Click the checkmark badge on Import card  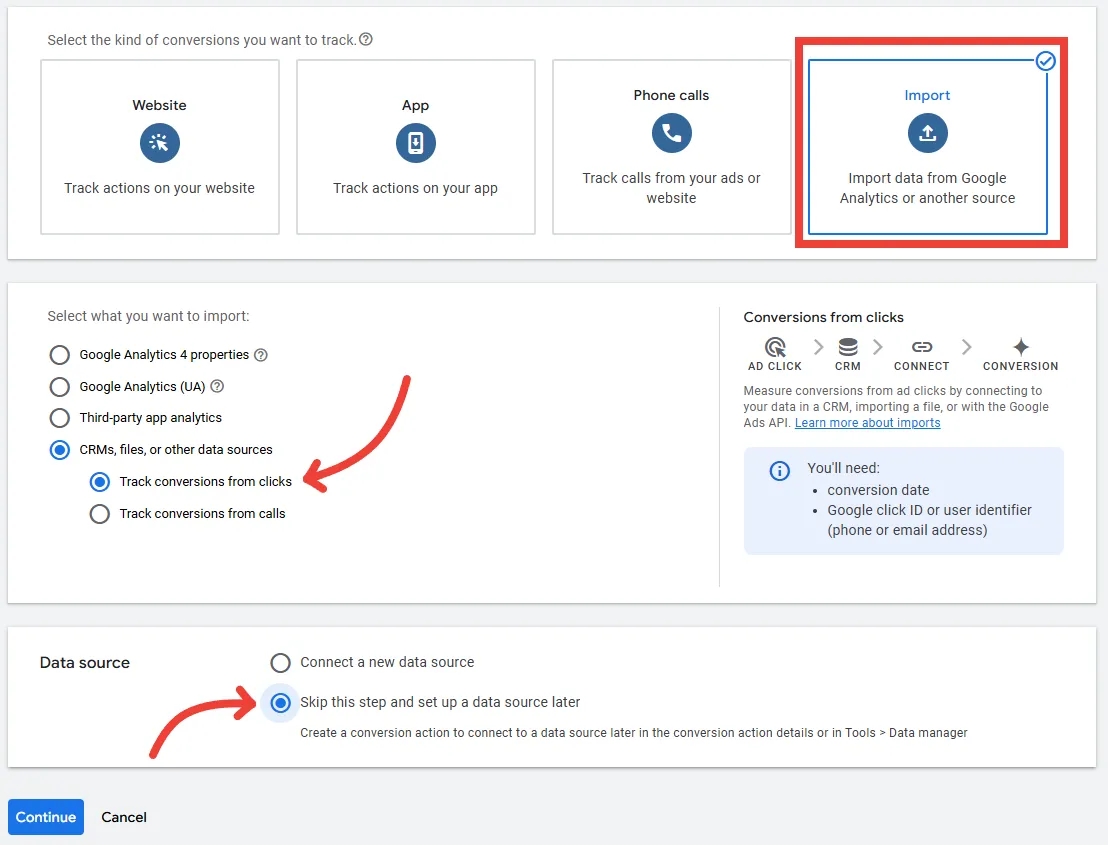(x=1046, y=61)
